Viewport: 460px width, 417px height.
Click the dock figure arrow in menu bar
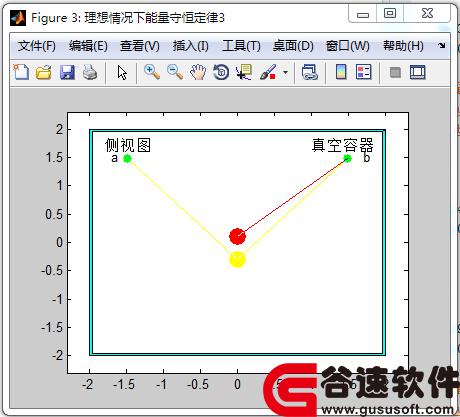click(x=442, y=46)
